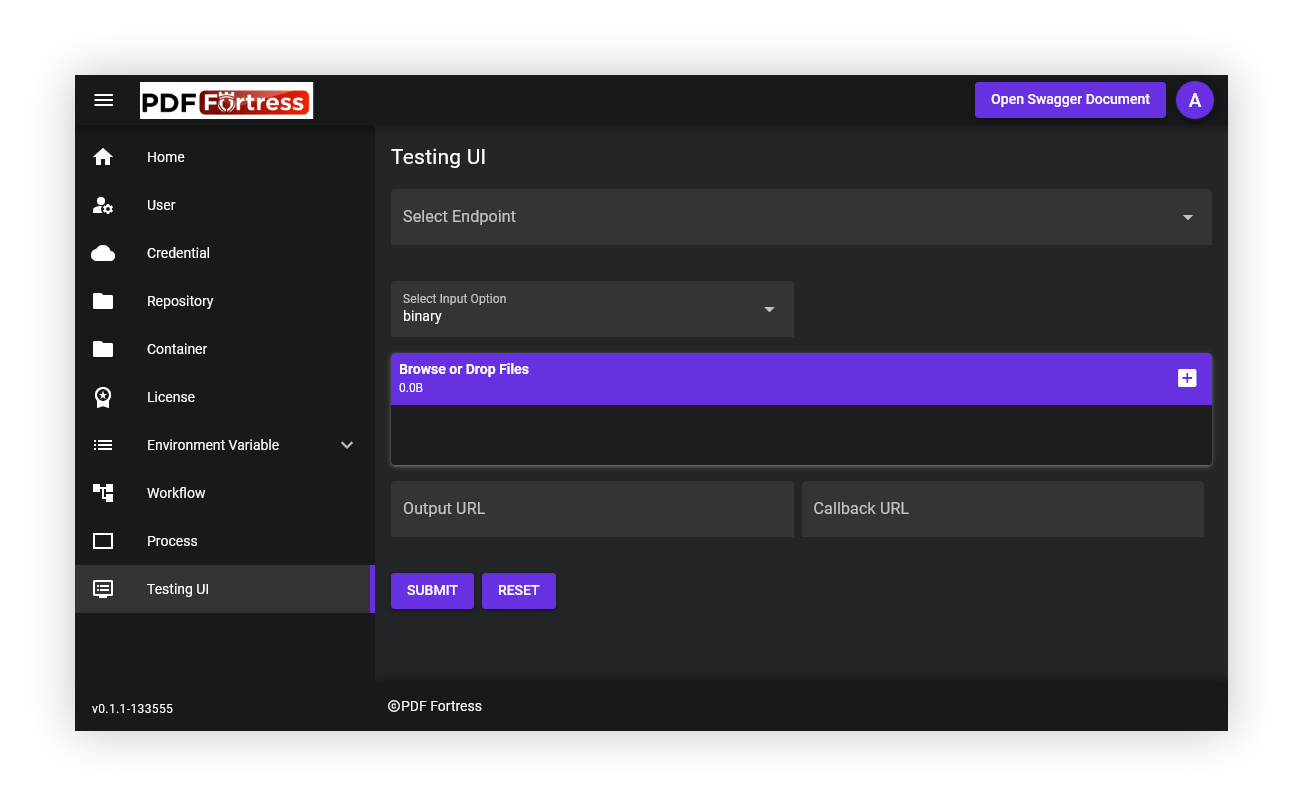Click the plus icon to add files
Screen dimensions: 1303x806
1187,378
